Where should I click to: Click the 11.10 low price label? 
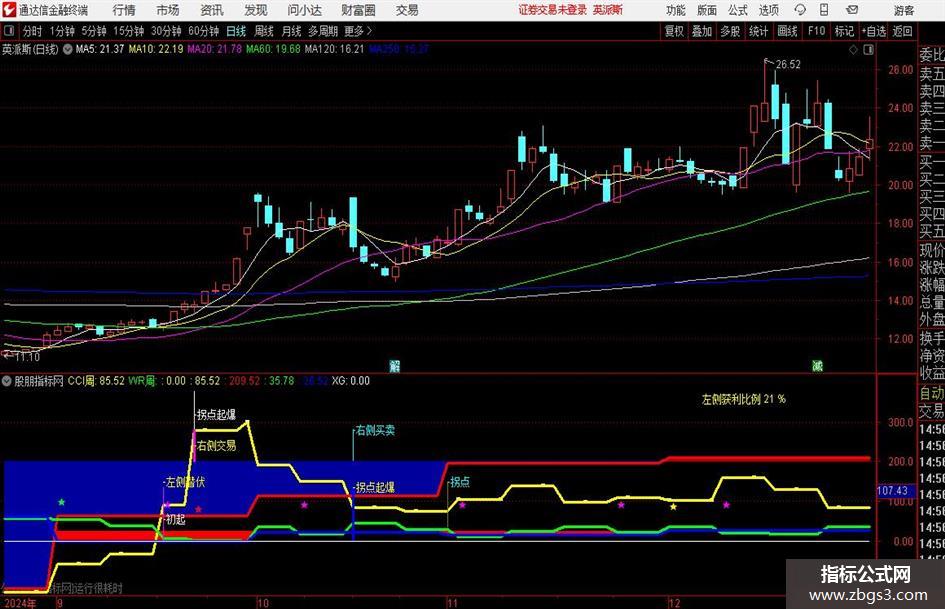[x=27, y=356]
